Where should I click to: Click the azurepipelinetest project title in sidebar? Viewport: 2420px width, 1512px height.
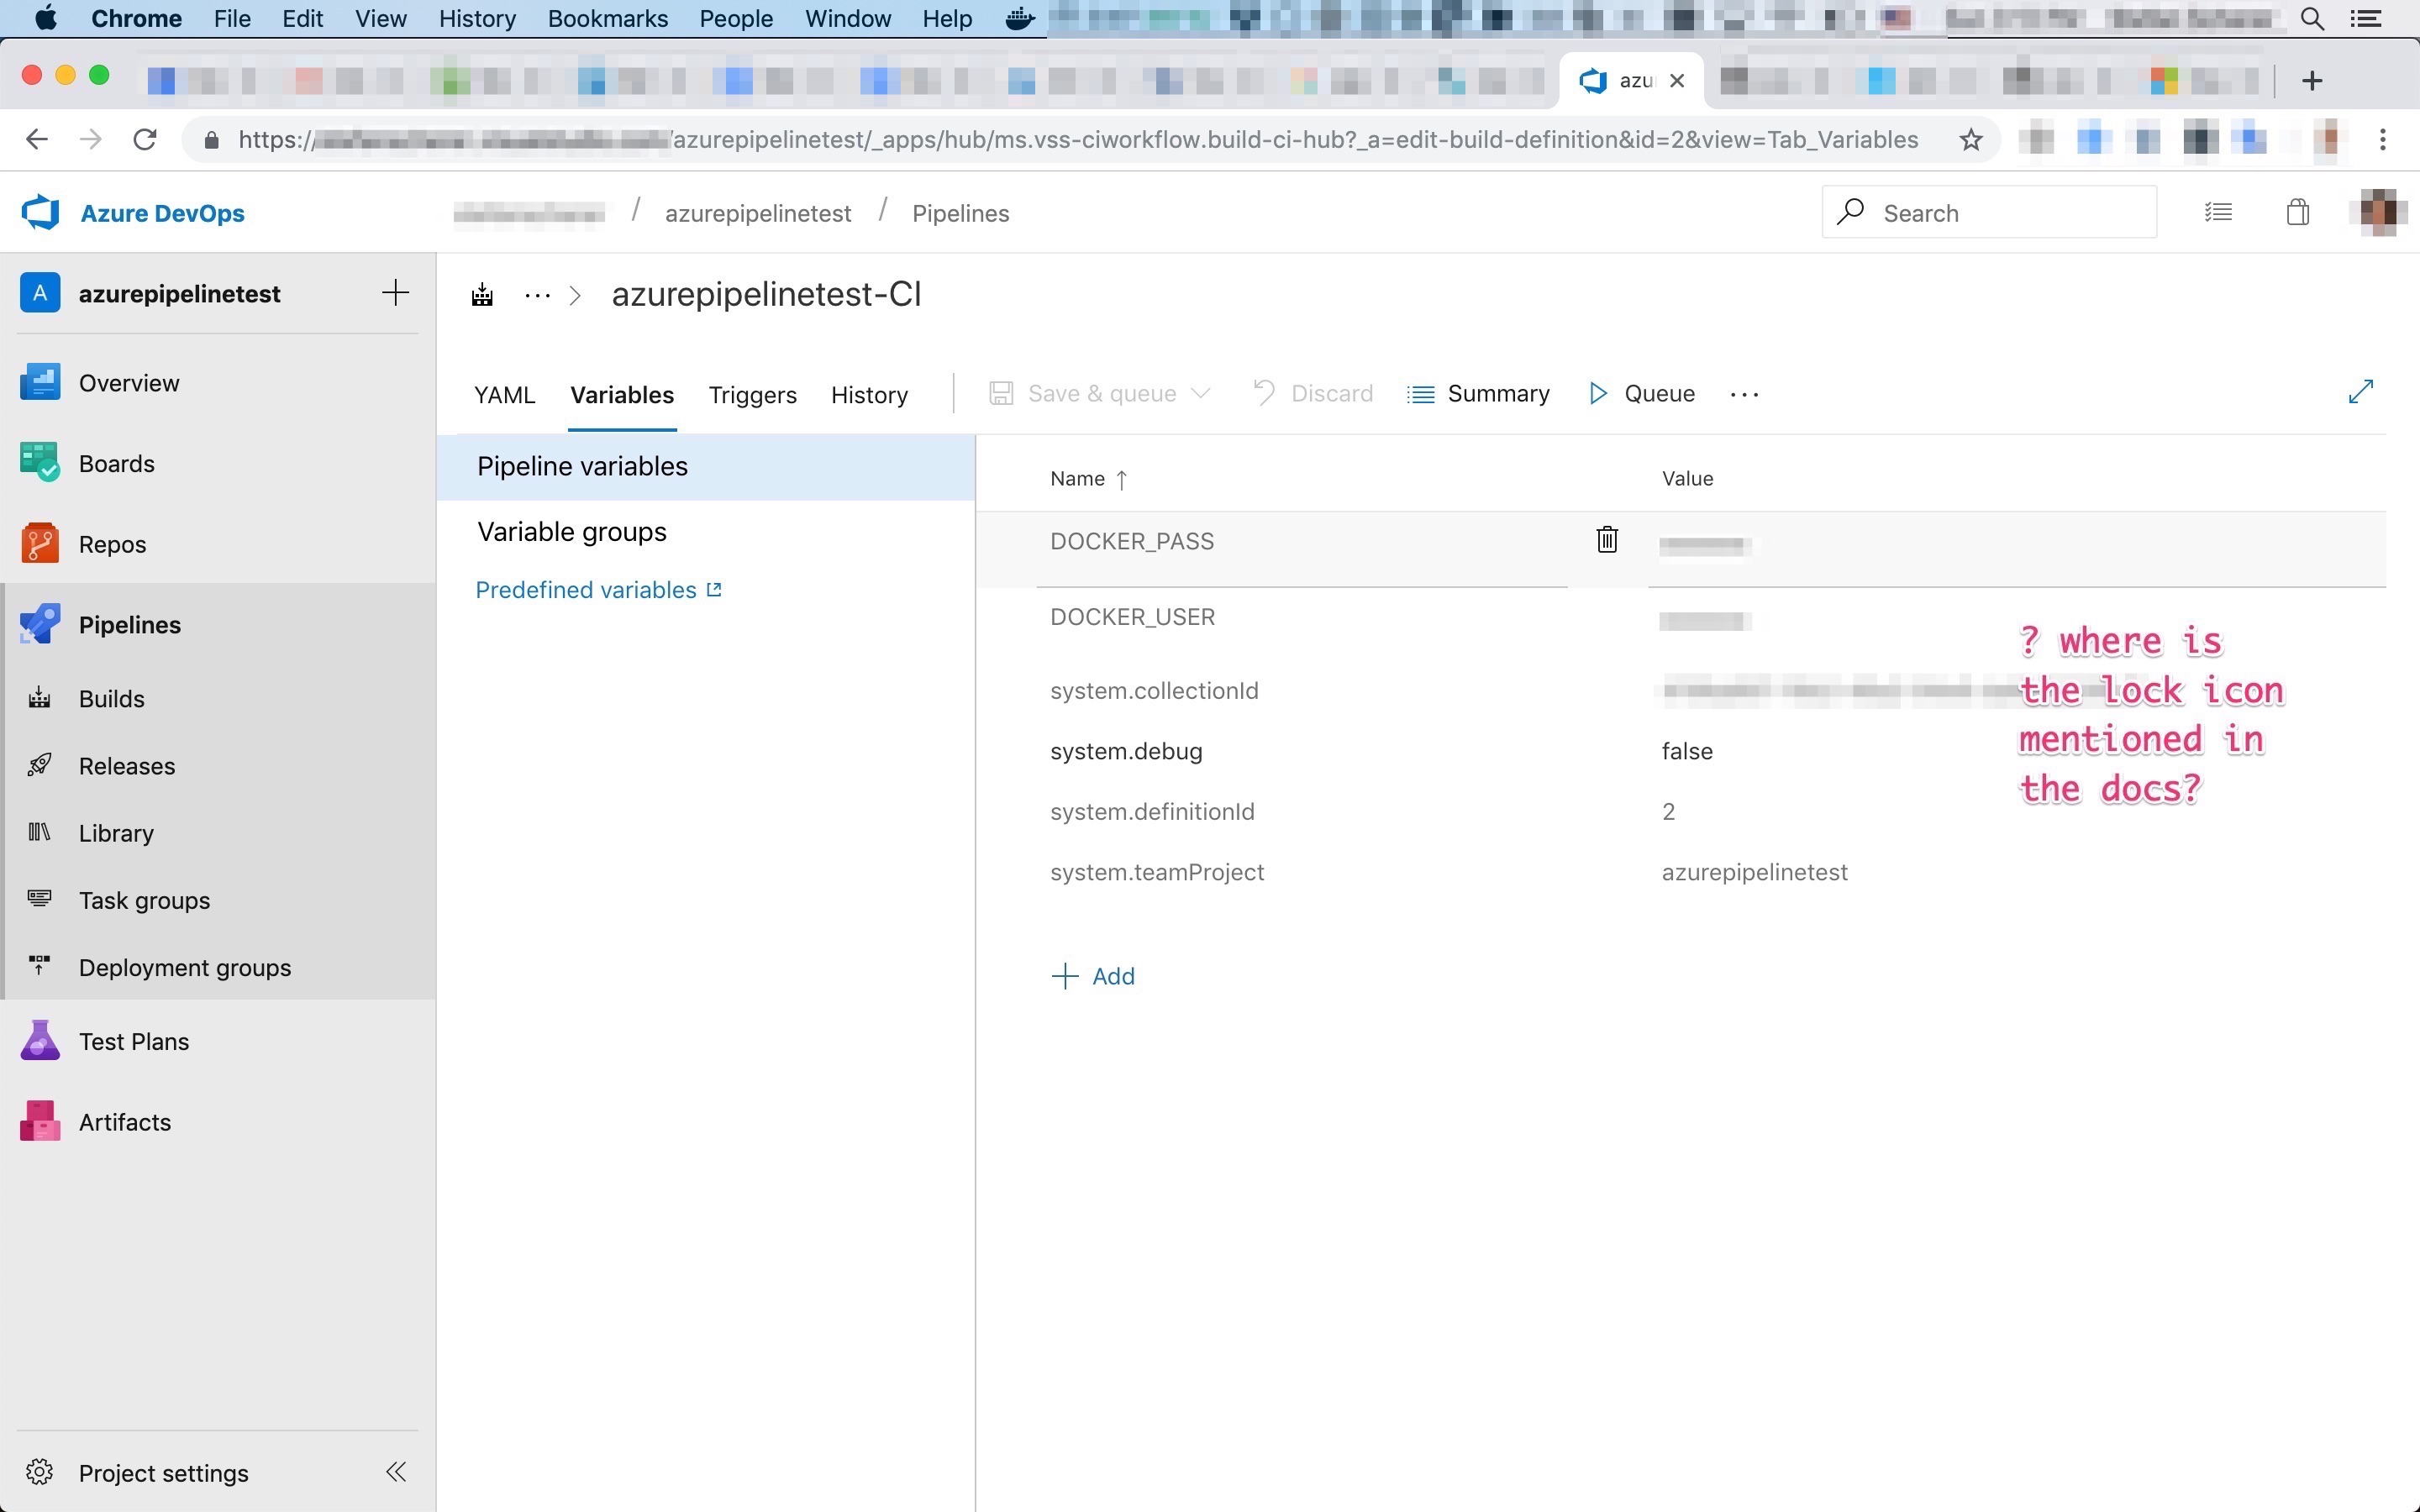coord(180,294)
